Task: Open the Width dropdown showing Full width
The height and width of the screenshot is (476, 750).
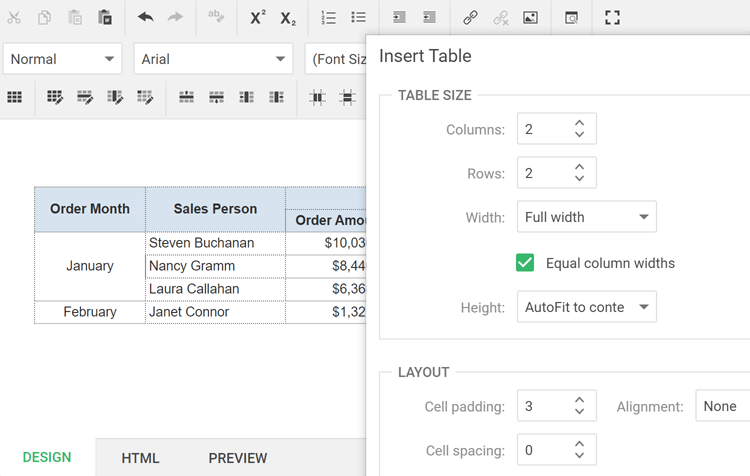Action: (587, 217)
